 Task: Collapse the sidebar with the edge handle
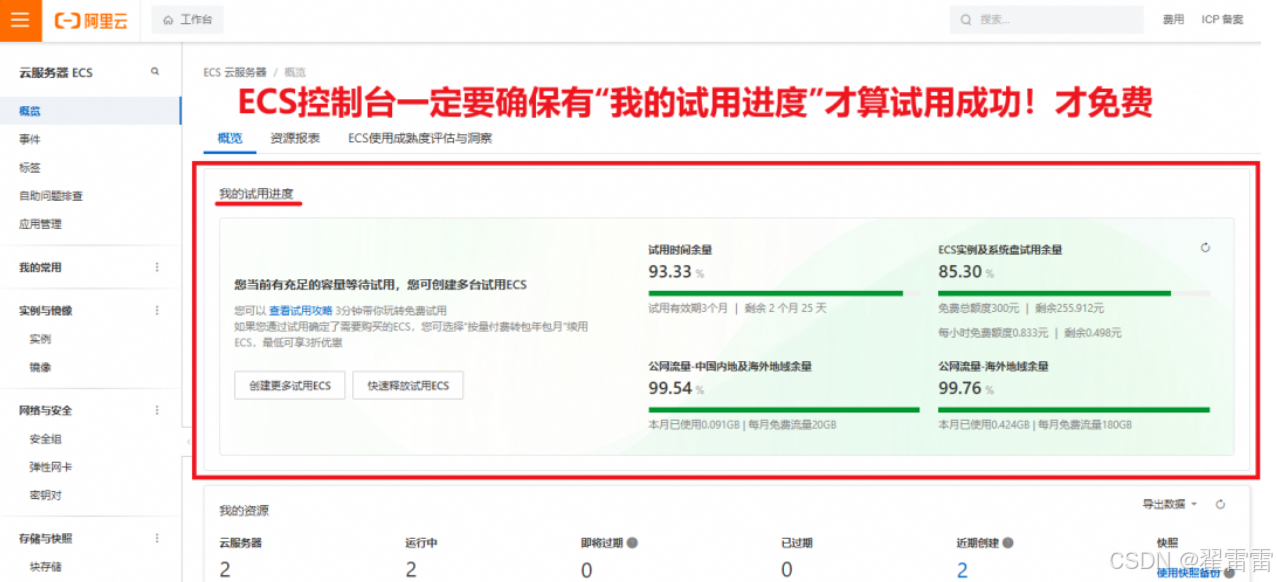pos(187,441)
